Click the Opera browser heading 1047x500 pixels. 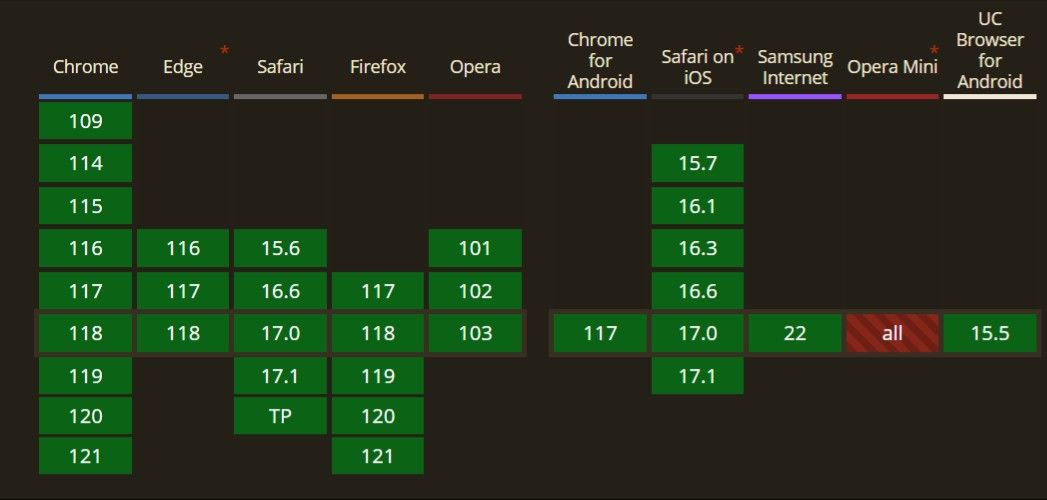pyautogui.click(x=475, y=67)
